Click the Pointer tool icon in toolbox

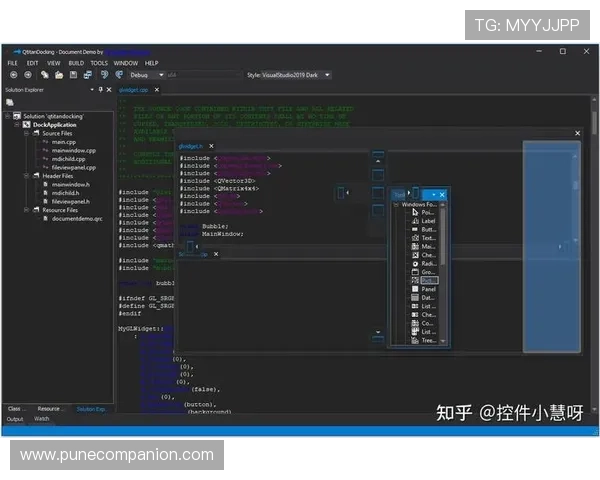(414, 212)
